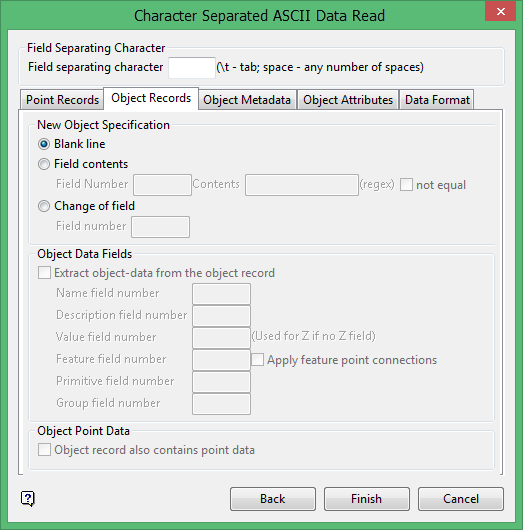
Task: Click the 'Object Data Fields' group title
Action: [85, 254]
